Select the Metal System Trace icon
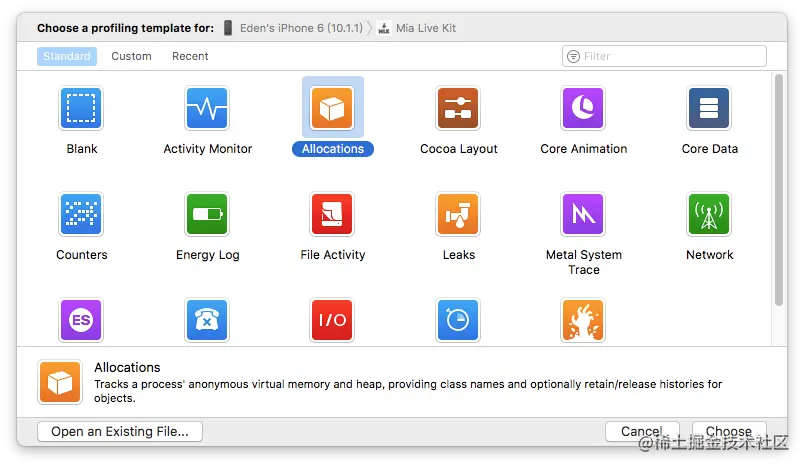The image size is (804, 467). click(x=584, y=214)
